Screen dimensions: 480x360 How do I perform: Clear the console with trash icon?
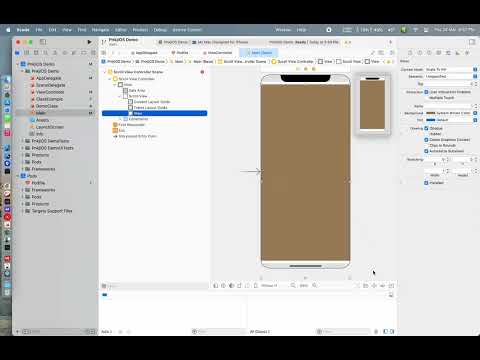tap(376, 331)
